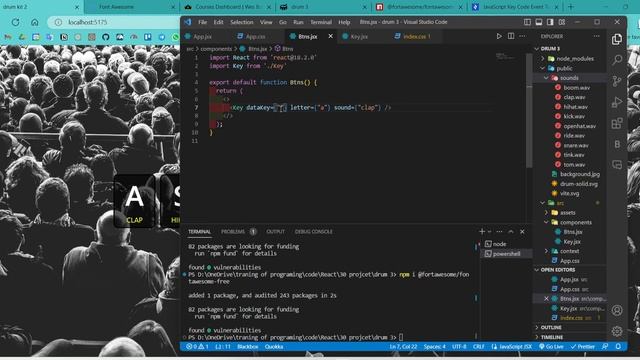Open the Blackbox icon in the activity bar
640x360 pixels.
(617, 144)
